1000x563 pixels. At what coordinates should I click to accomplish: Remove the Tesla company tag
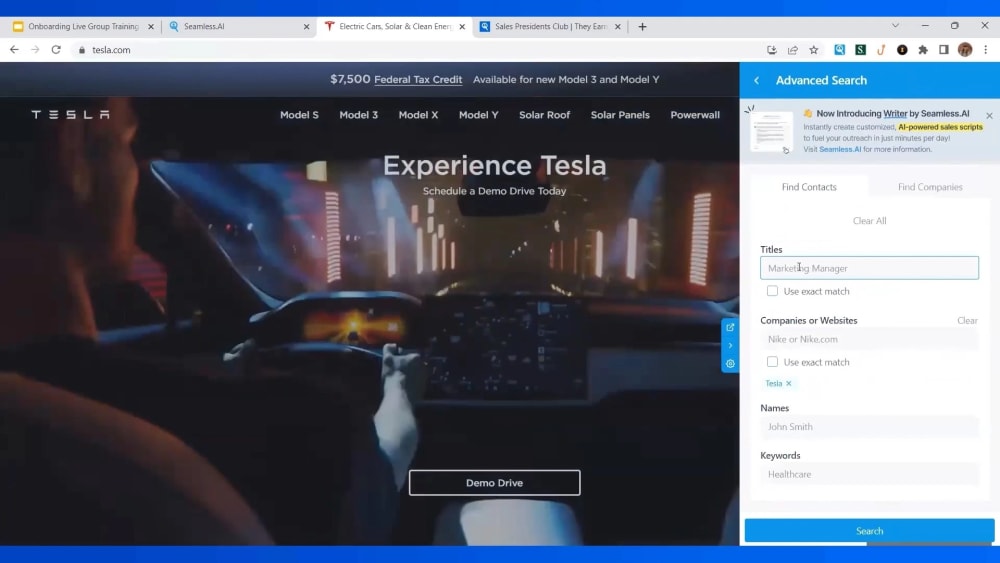pos(789,383)
